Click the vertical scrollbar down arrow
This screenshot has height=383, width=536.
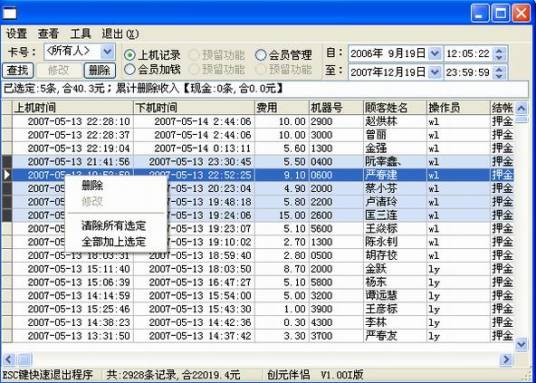[x=521, y=344]
